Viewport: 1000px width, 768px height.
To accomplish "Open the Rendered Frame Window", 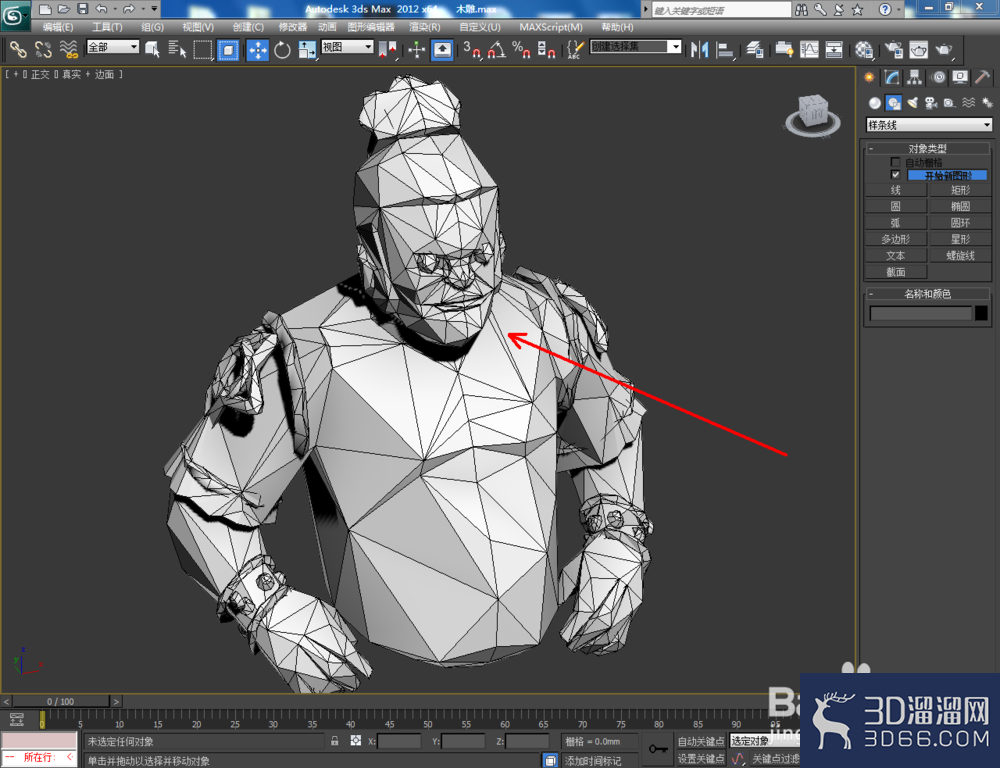I will tap(918, 49).
